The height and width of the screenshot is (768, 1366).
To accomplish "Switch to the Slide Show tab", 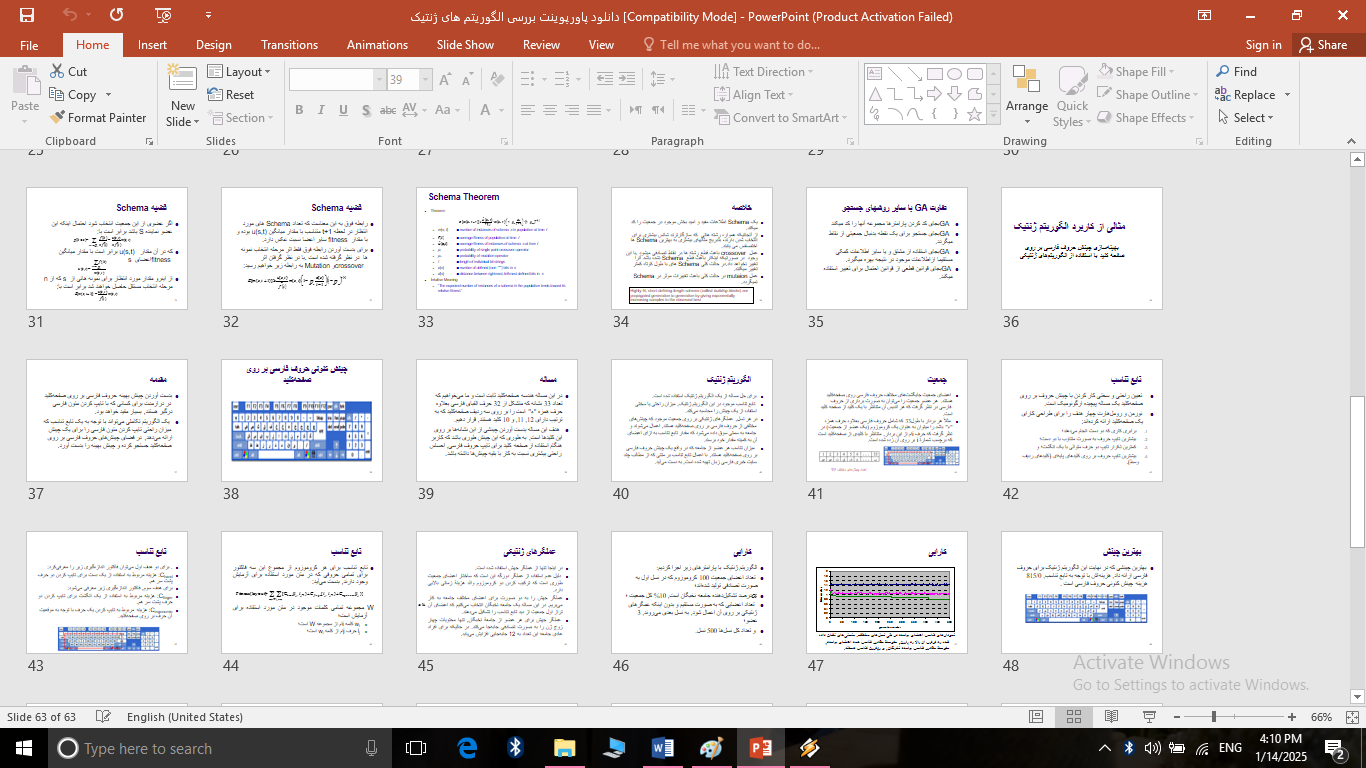I will tap(465, 45).
